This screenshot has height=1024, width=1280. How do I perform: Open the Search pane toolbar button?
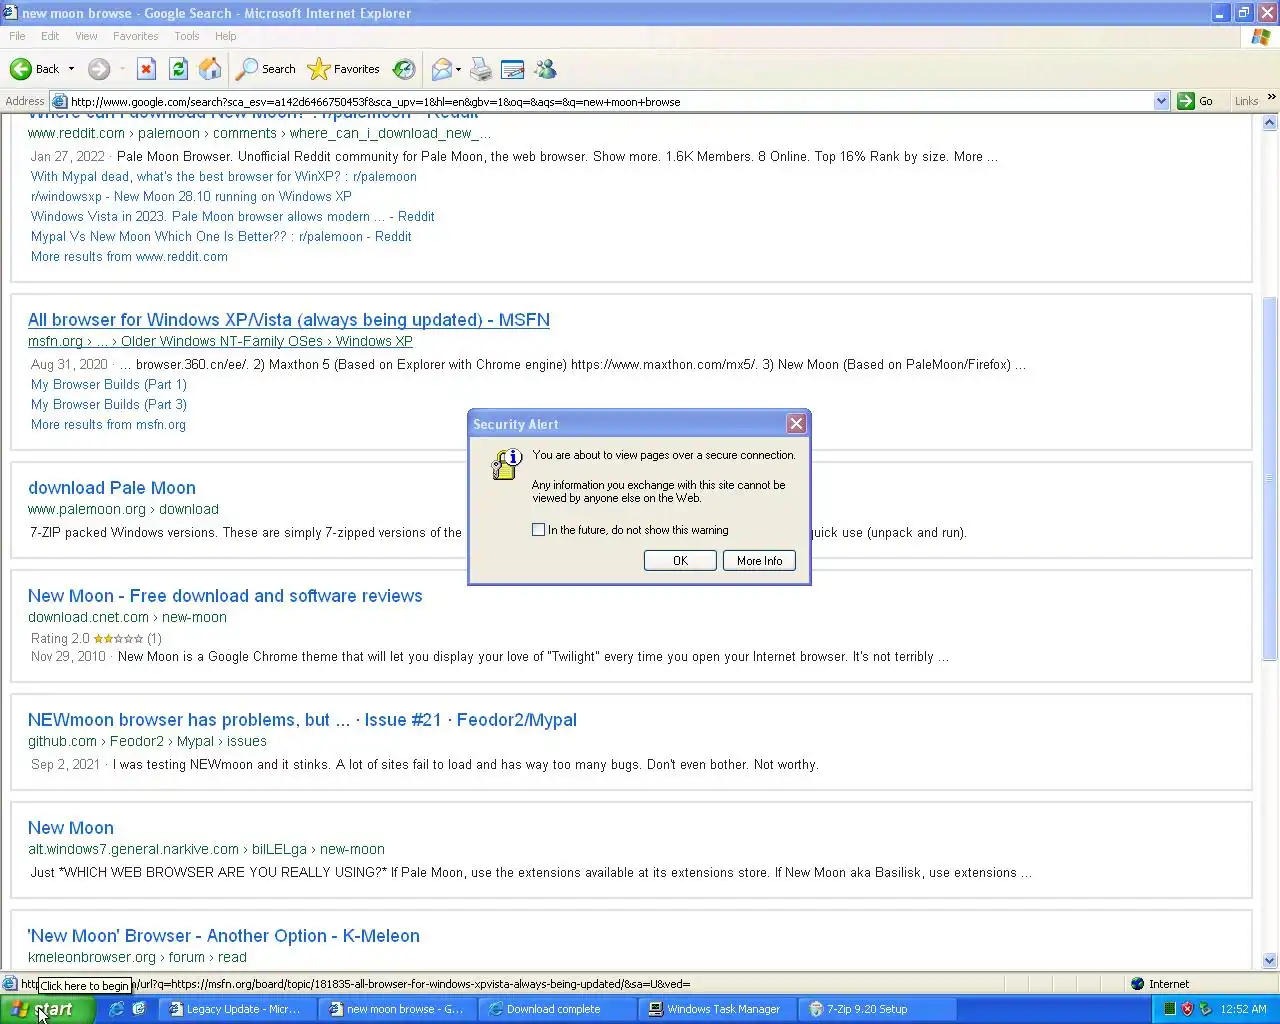click(266, 69)
